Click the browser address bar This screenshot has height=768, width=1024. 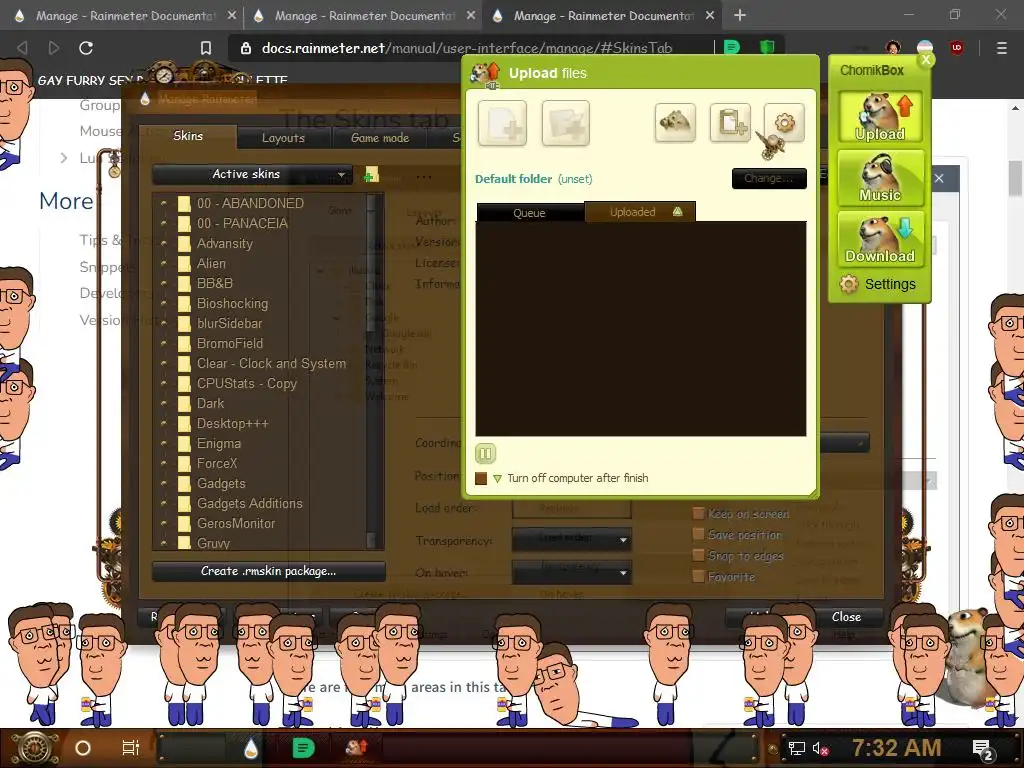pyautogui.click(x=467, y=48)
